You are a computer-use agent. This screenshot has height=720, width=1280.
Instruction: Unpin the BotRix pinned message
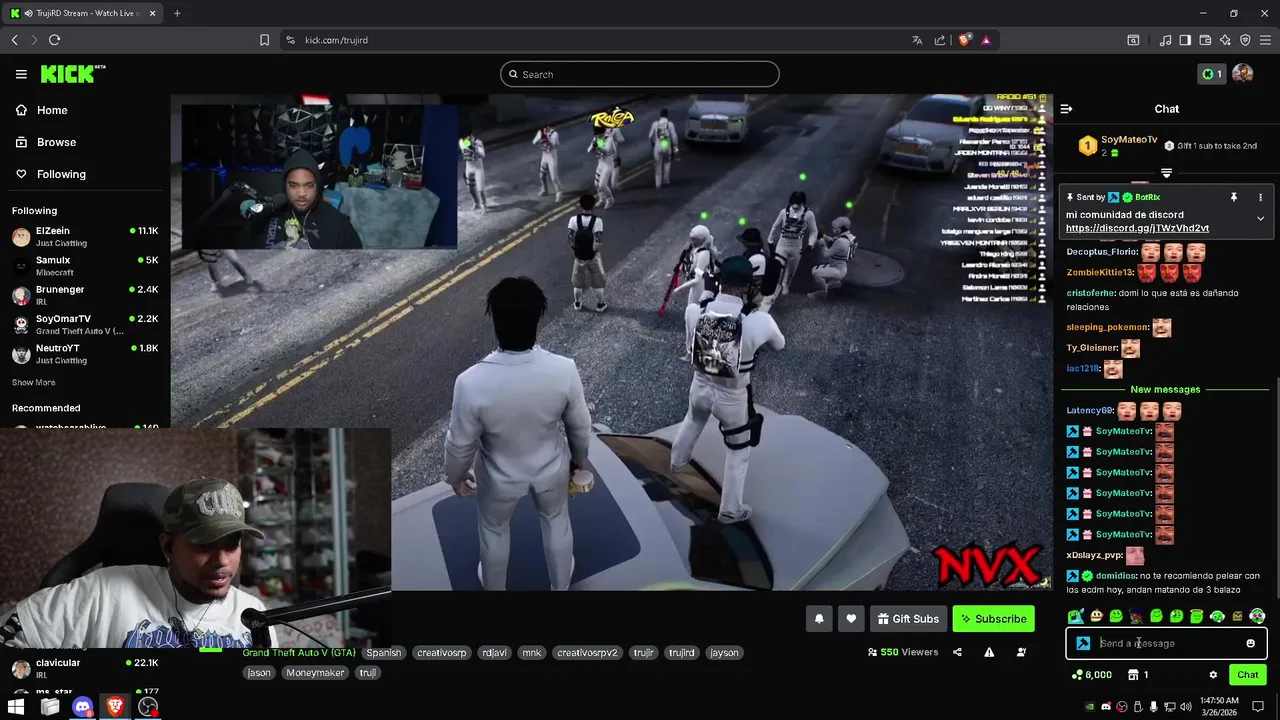1233,197
